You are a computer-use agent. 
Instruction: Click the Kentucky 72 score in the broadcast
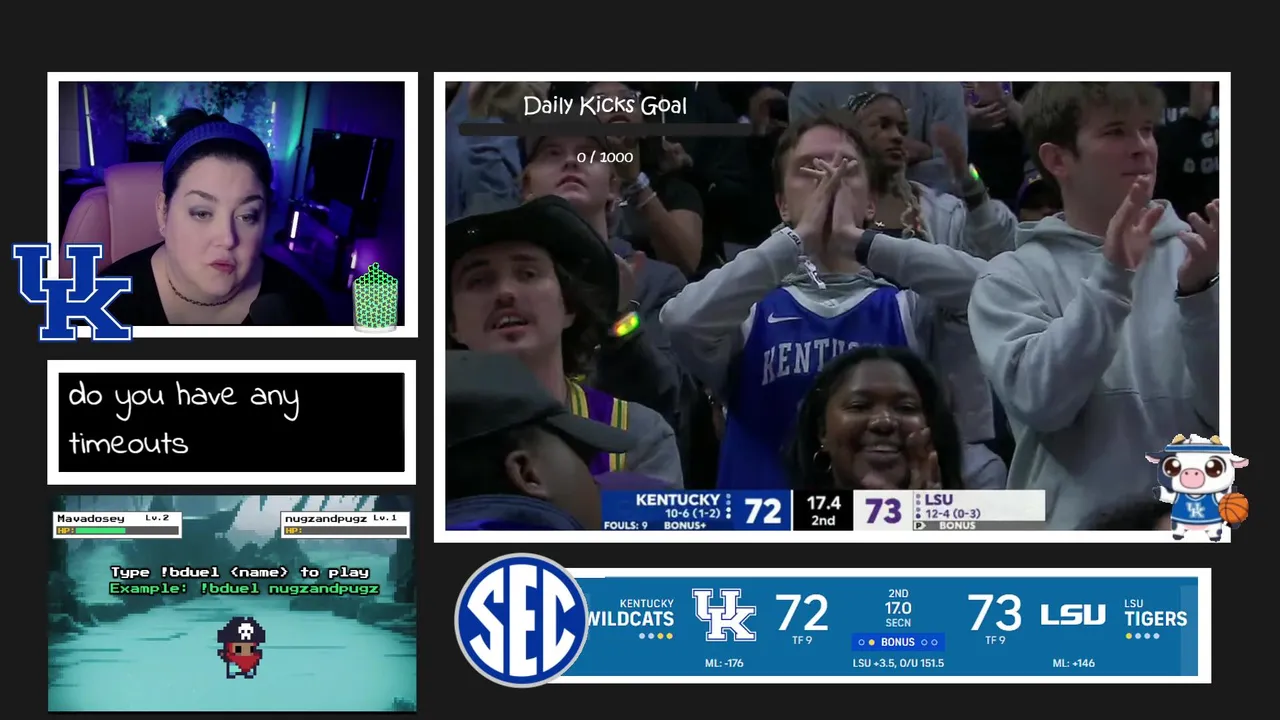tap(762, 511)
